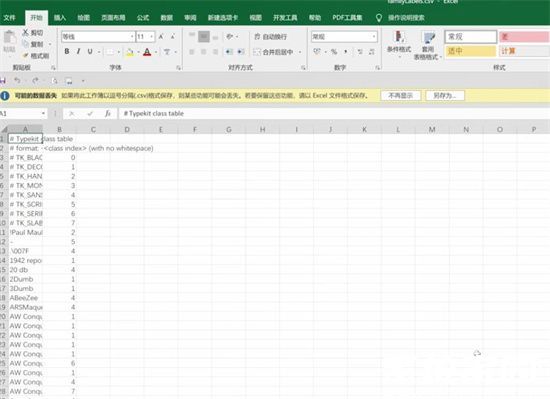Apply percent style format
The image size is (550, 399).
(334, 52)
